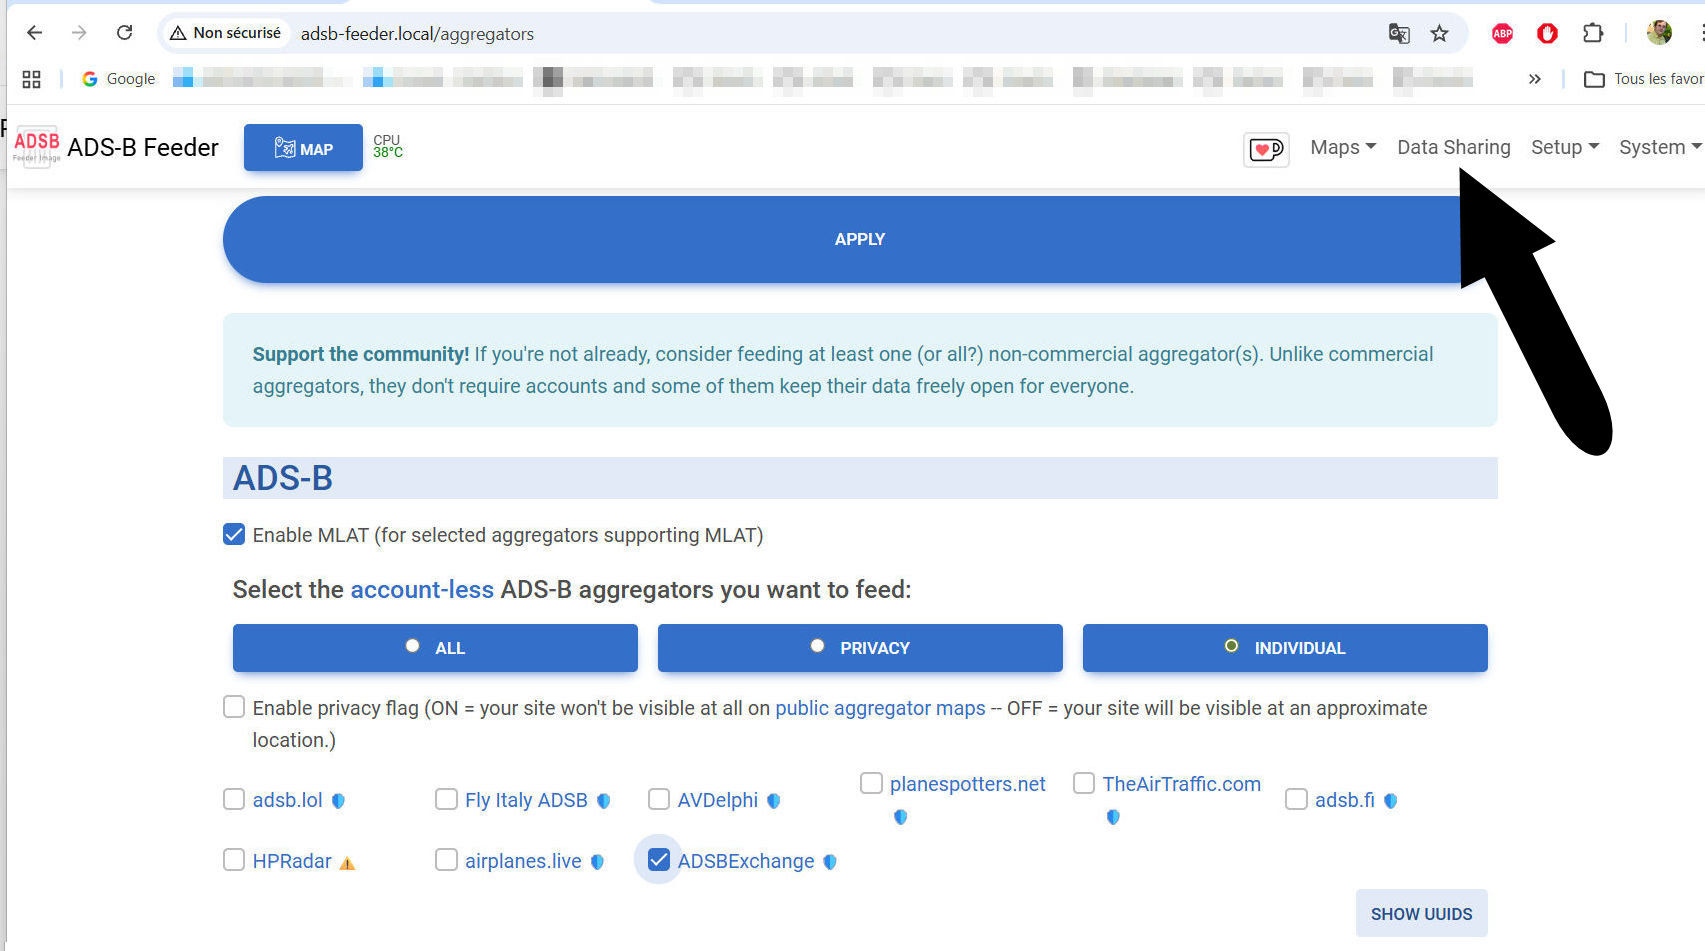Click shield icon next to ADSBExchange
1705x951 pixels.
(830, 862)
